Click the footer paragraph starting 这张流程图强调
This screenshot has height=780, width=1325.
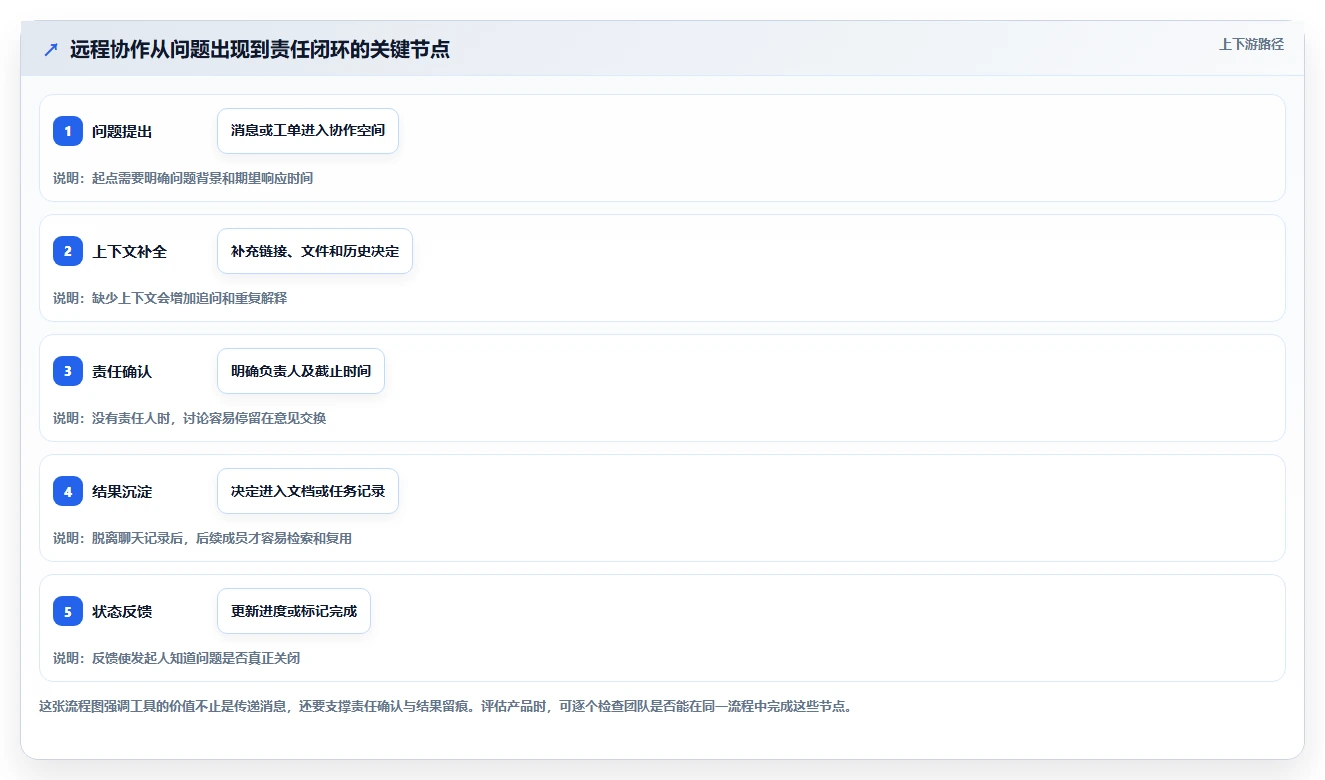pos(445,706)
